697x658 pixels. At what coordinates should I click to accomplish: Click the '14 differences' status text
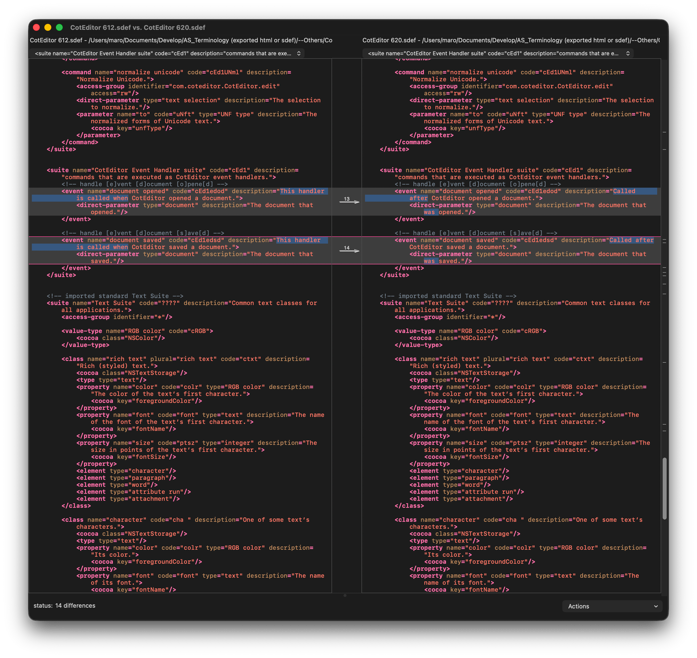[64, 606]
